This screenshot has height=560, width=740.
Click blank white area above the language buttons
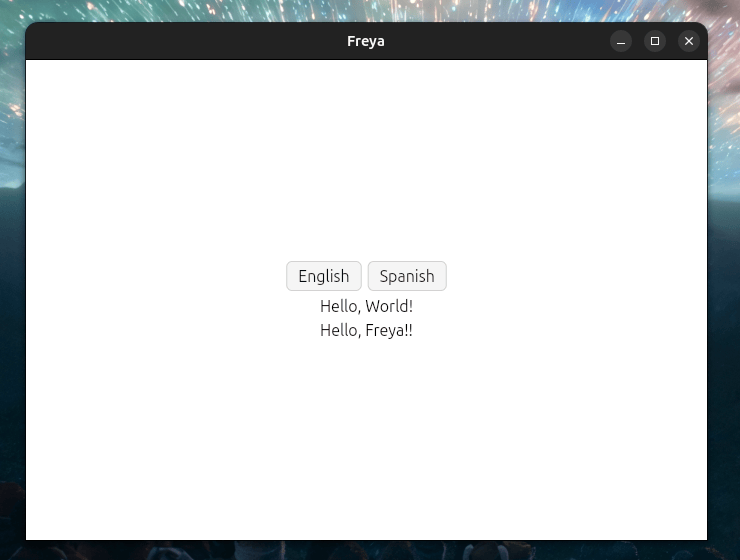coord(366,160)
